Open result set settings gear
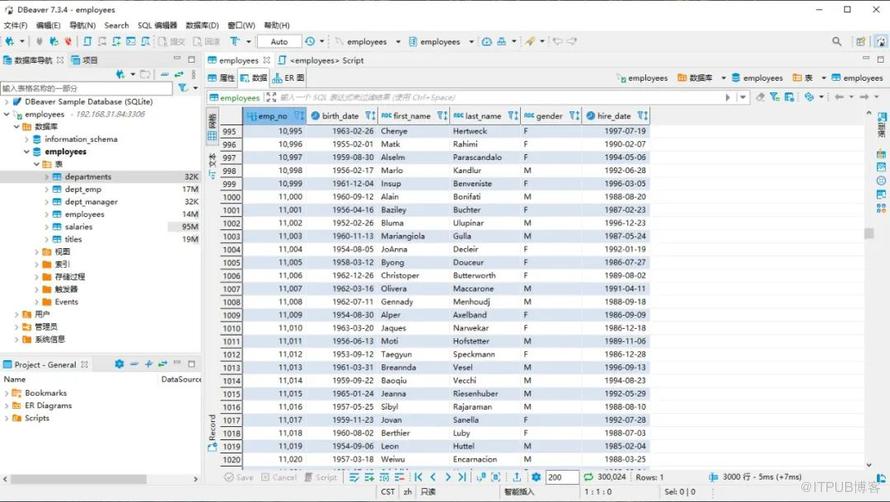Image resolution: width=890 pixels, height=502 pixels. point(535,477)
